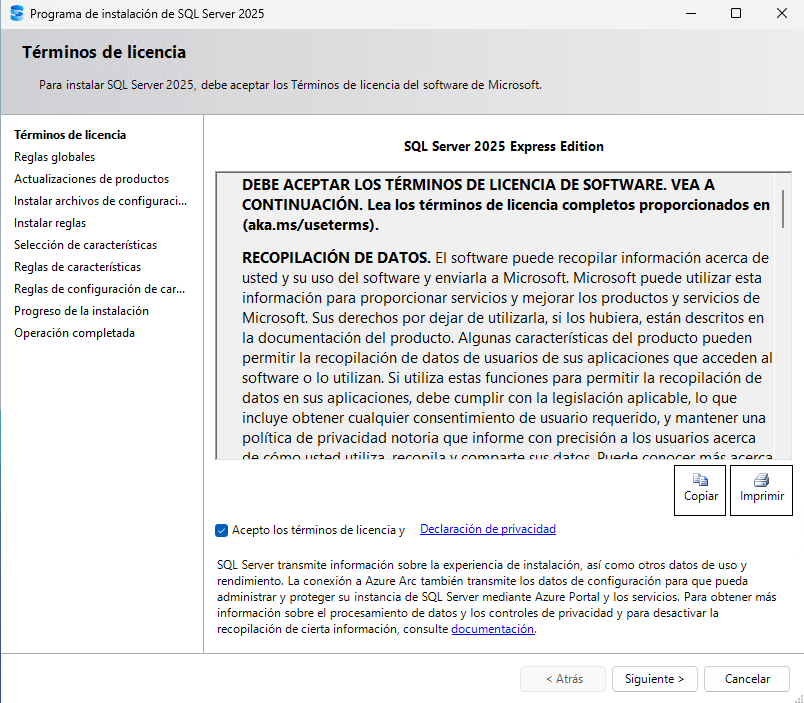Select Reglas de configuración de car... step

99,289
